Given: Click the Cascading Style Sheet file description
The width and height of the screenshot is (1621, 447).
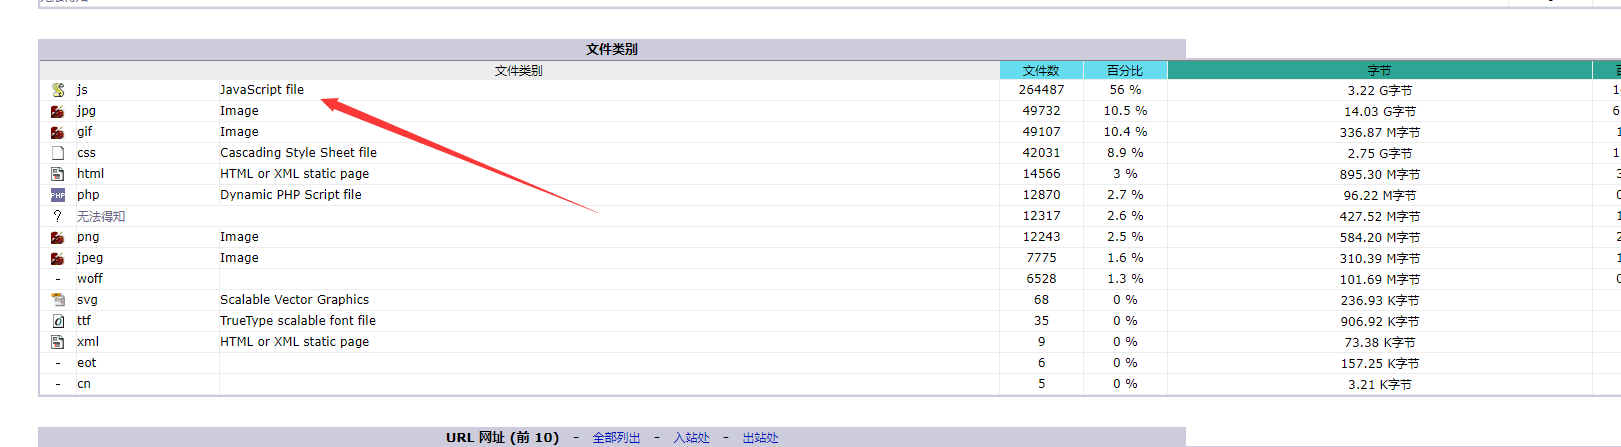Looking at the screenshot, I should pyautogui.click(x=298, y=153).
